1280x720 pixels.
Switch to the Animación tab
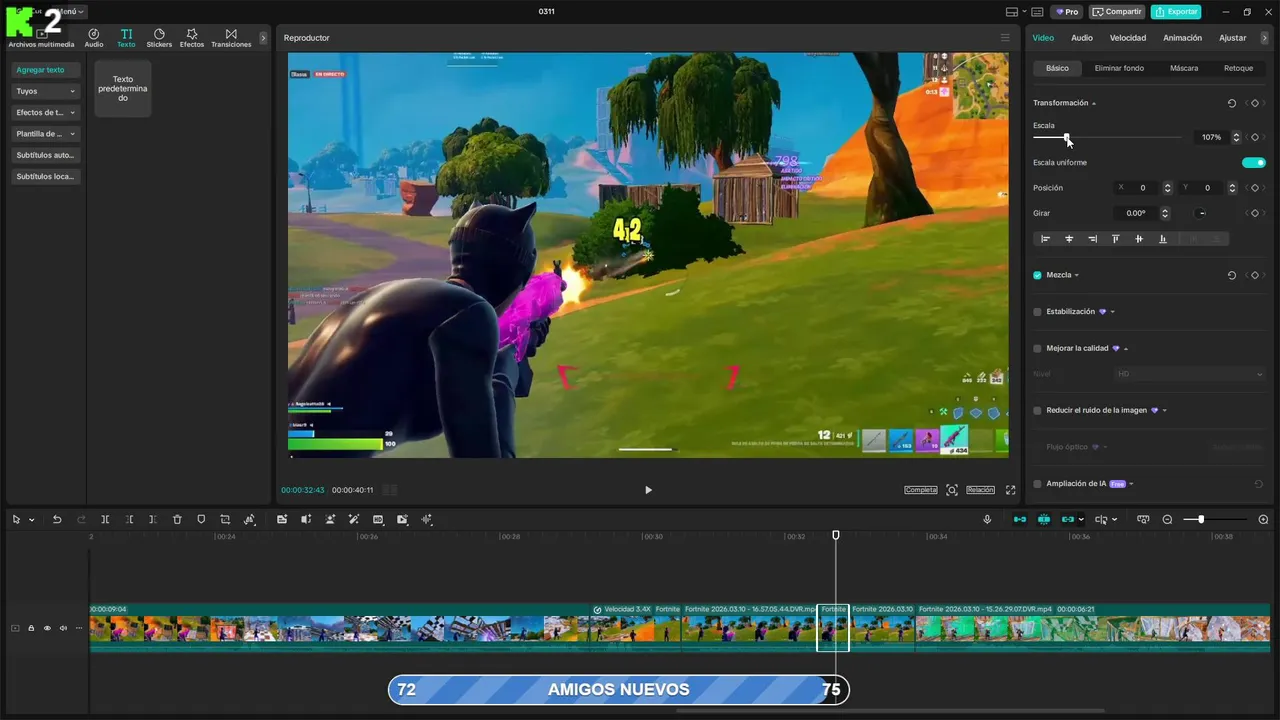tap(1182, 38)
